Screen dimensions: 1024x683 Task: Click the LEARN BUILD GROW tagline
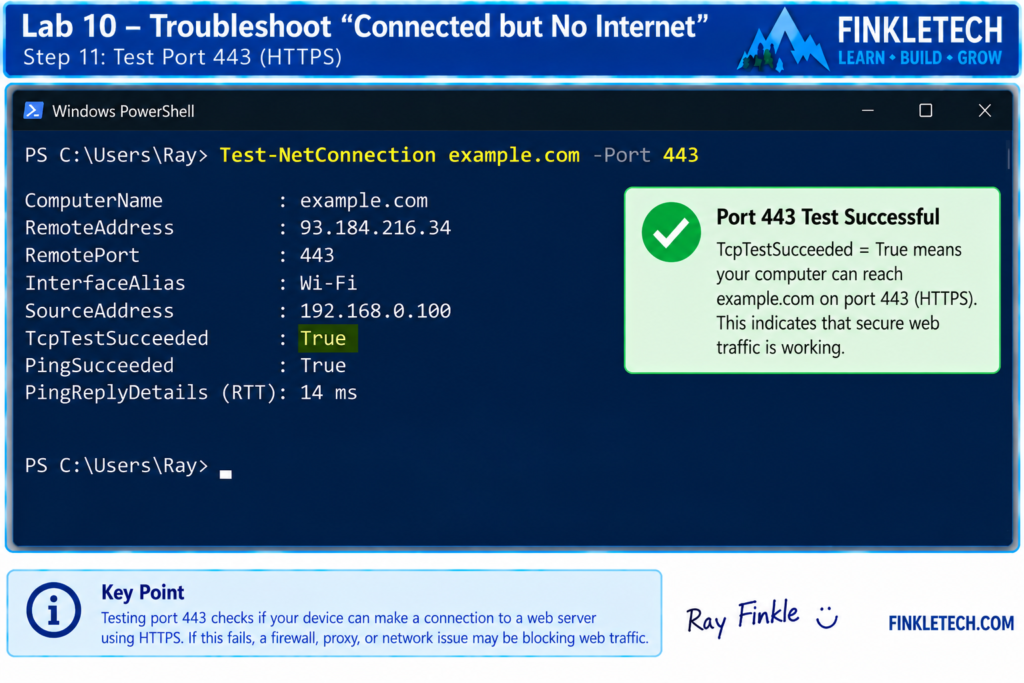920,58
